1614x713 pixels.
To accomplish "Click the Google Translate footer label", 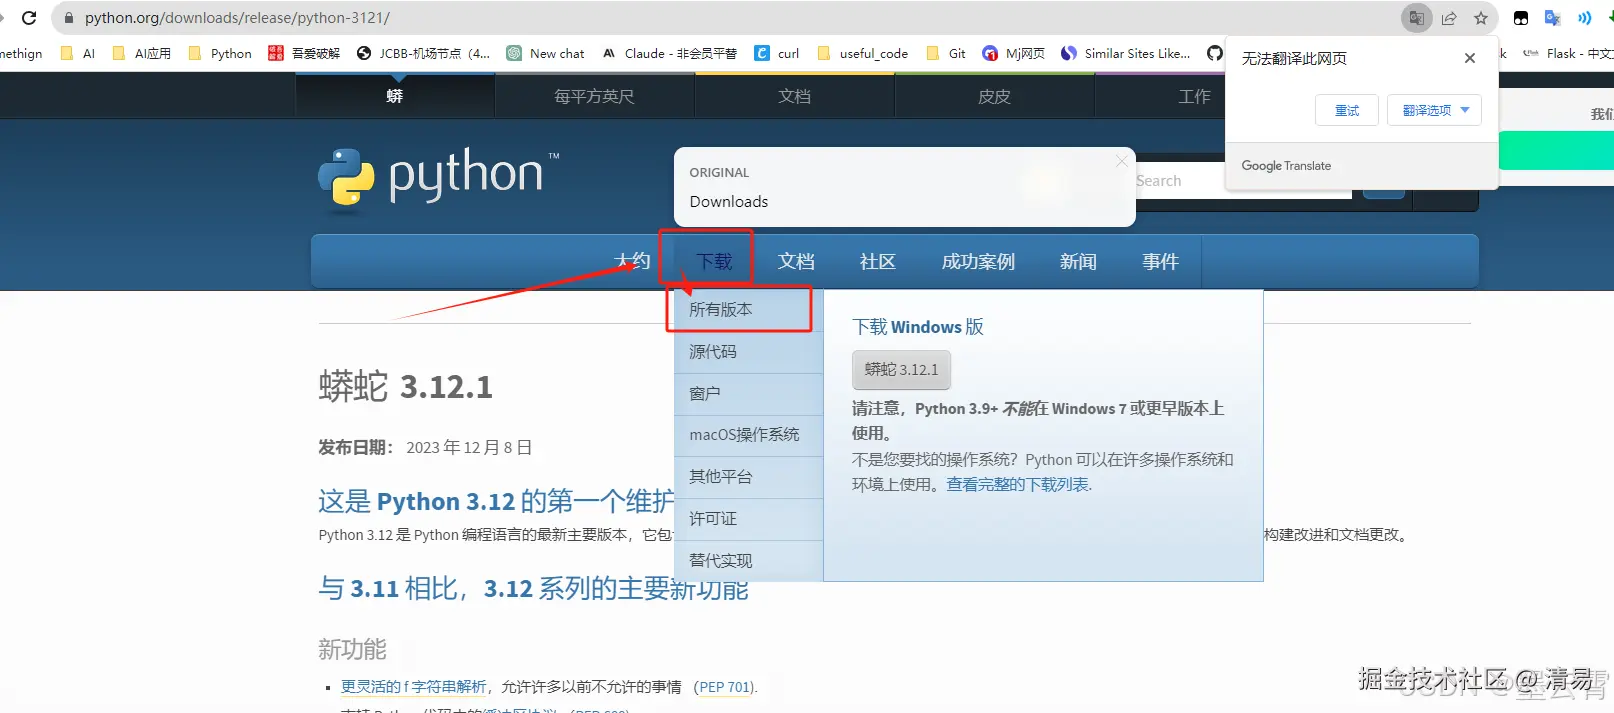I will click(x=1286, y=166).
